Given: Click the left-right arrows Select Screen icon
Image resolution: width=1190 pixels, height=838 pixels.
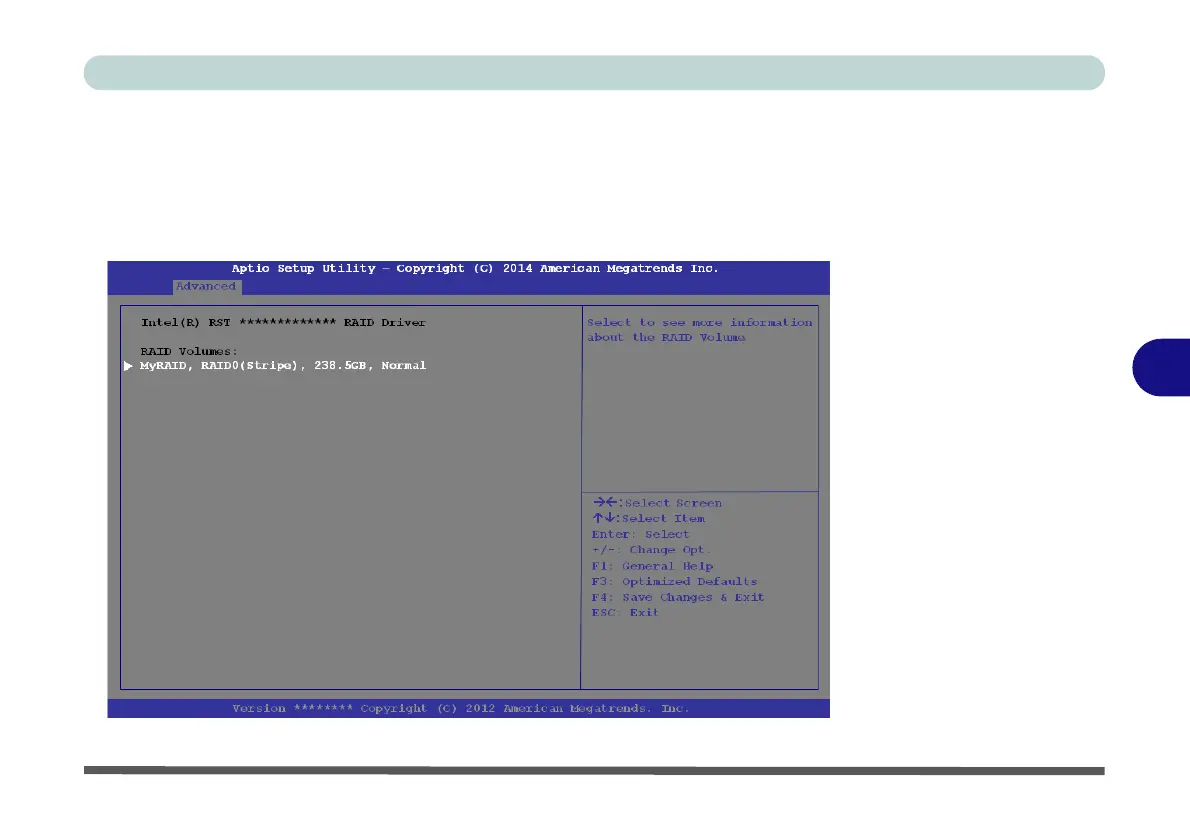Looking at the screenshot, I should (606, 502).
